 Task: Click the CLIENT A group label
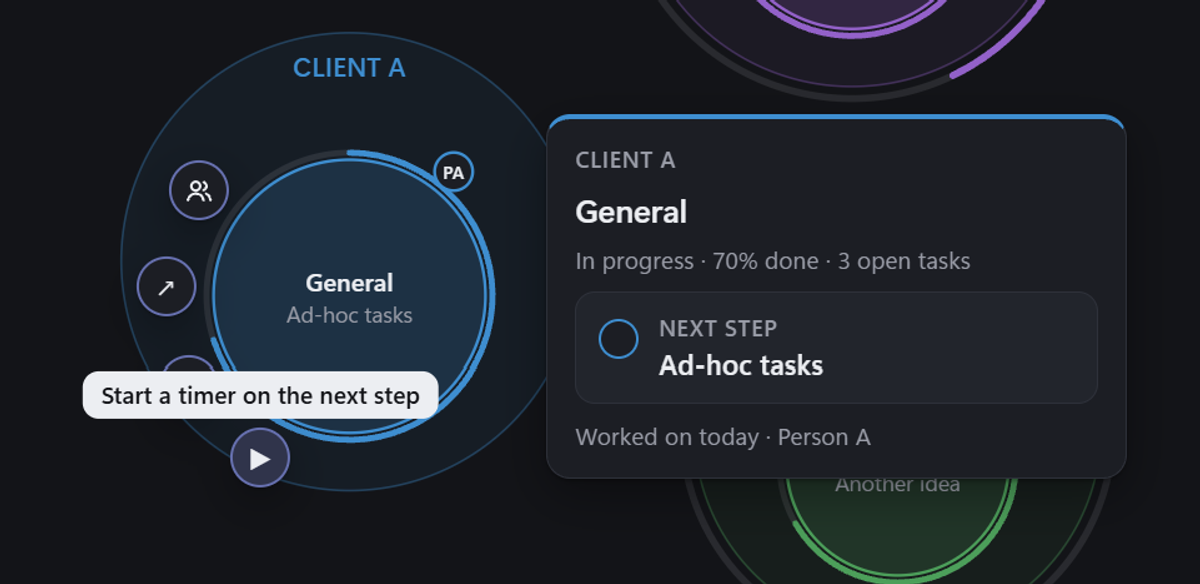(x=349, y=68)
